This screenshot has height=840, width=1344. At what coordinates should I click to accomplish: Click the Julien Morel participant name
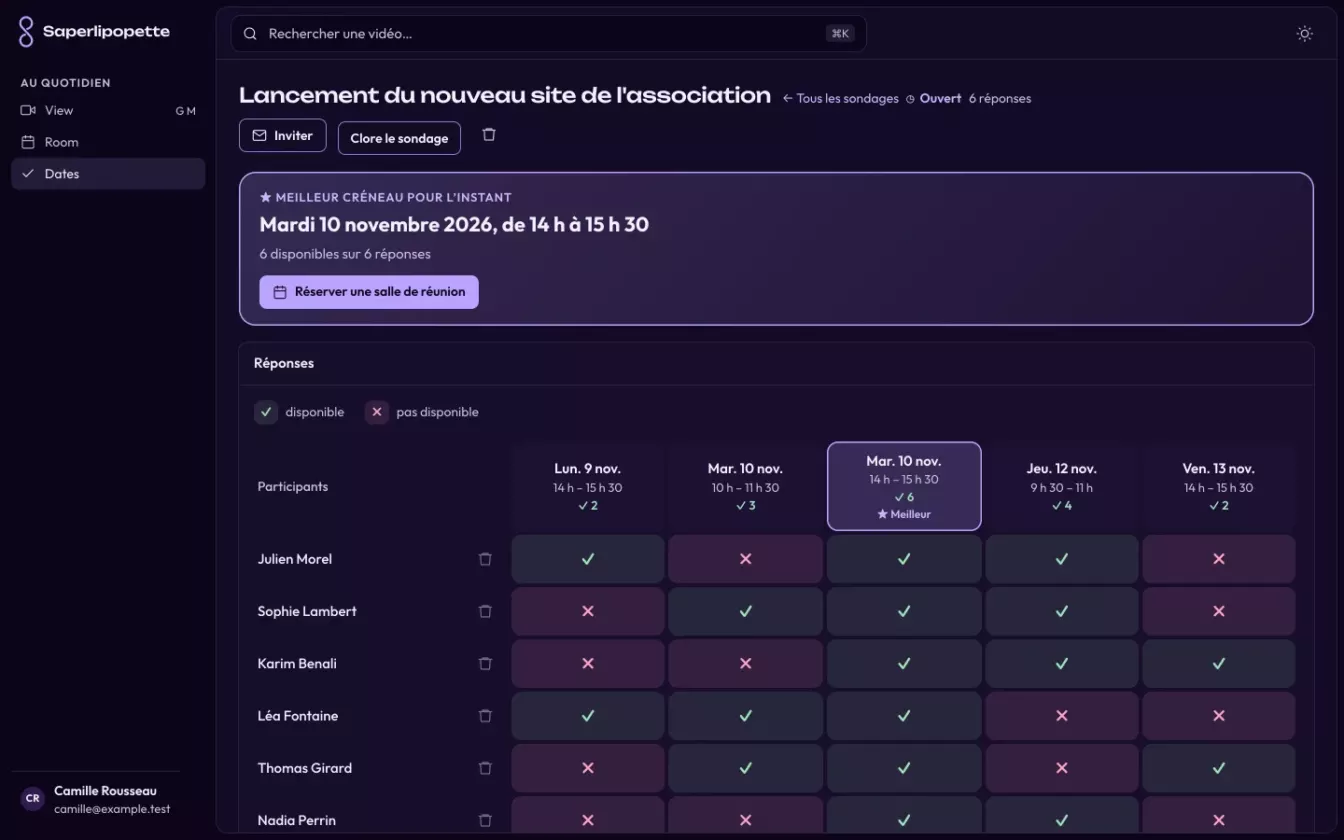click(295, 559)
